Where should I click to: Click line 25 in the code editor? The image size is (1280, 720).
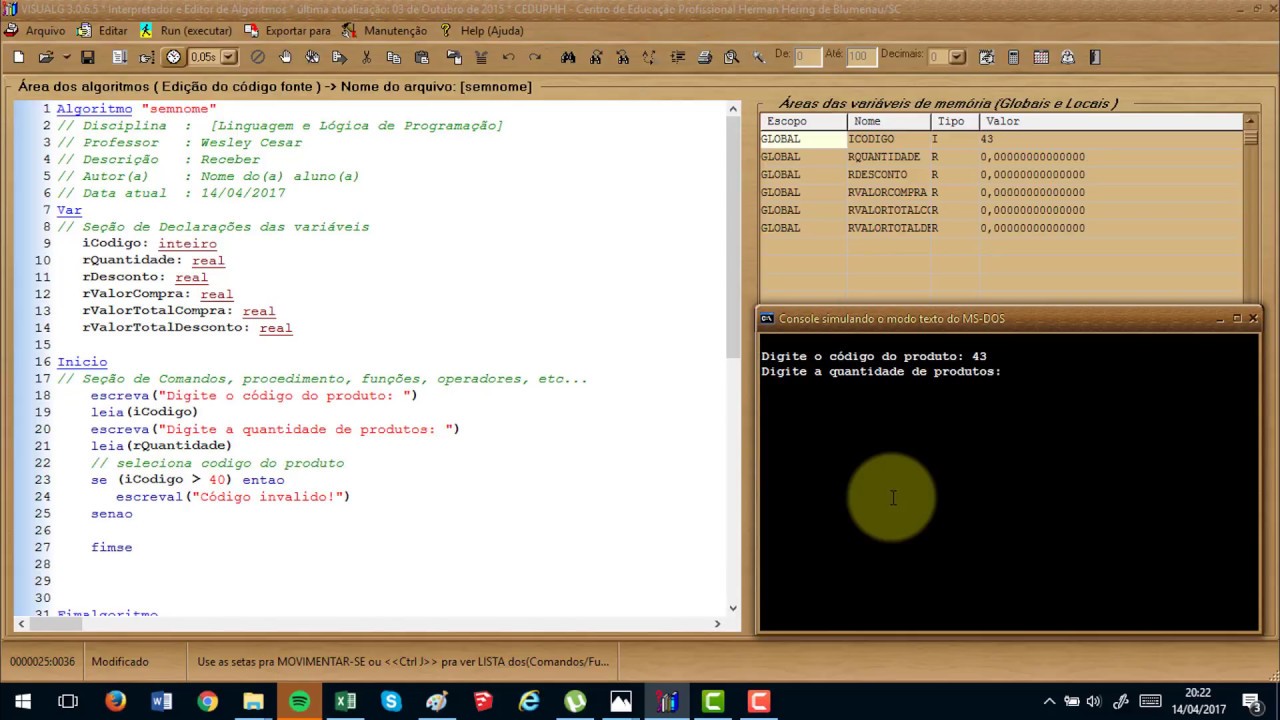coord(390,514)
